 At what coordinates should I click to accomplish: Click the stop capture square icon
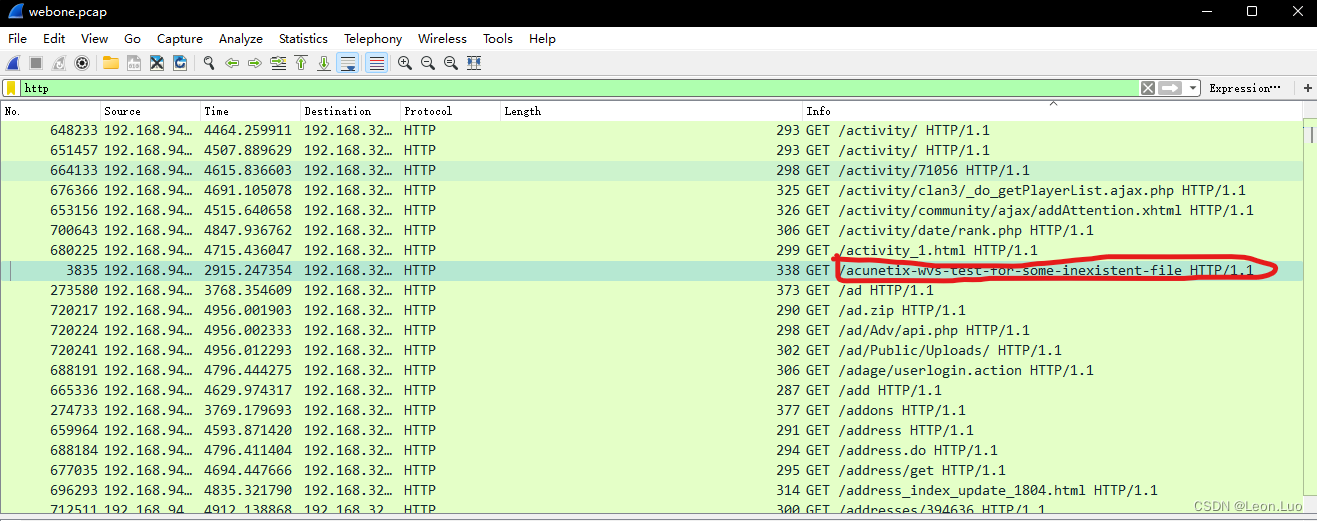pos(36,63)
